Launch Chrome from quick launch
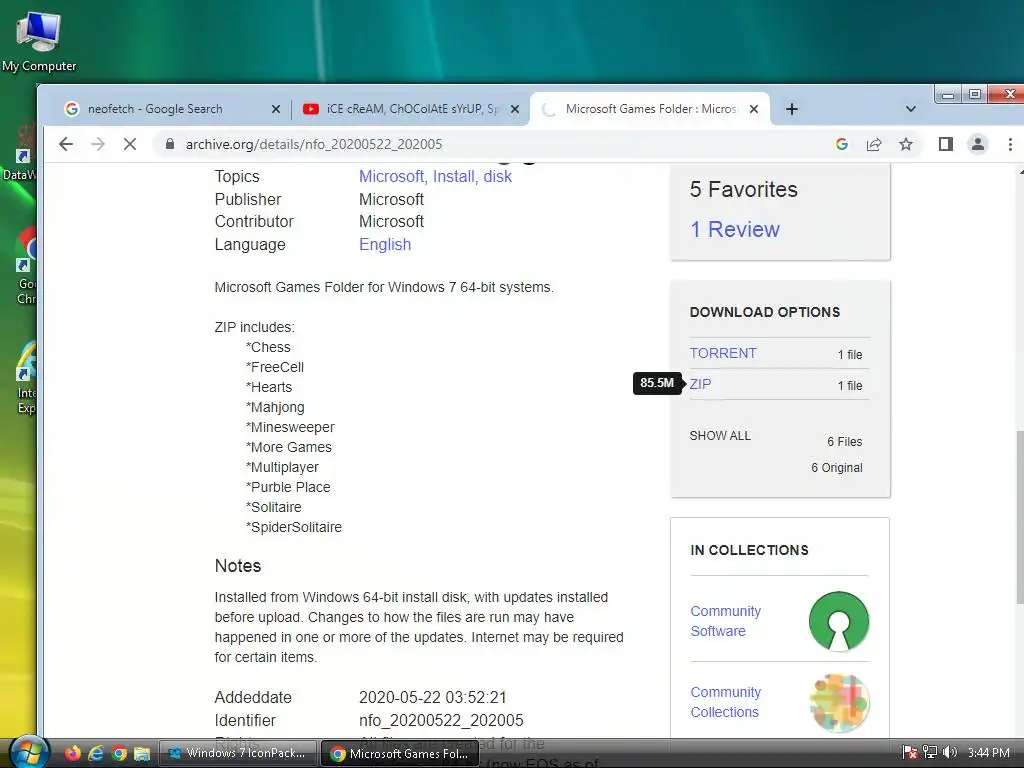 point(119,754)
